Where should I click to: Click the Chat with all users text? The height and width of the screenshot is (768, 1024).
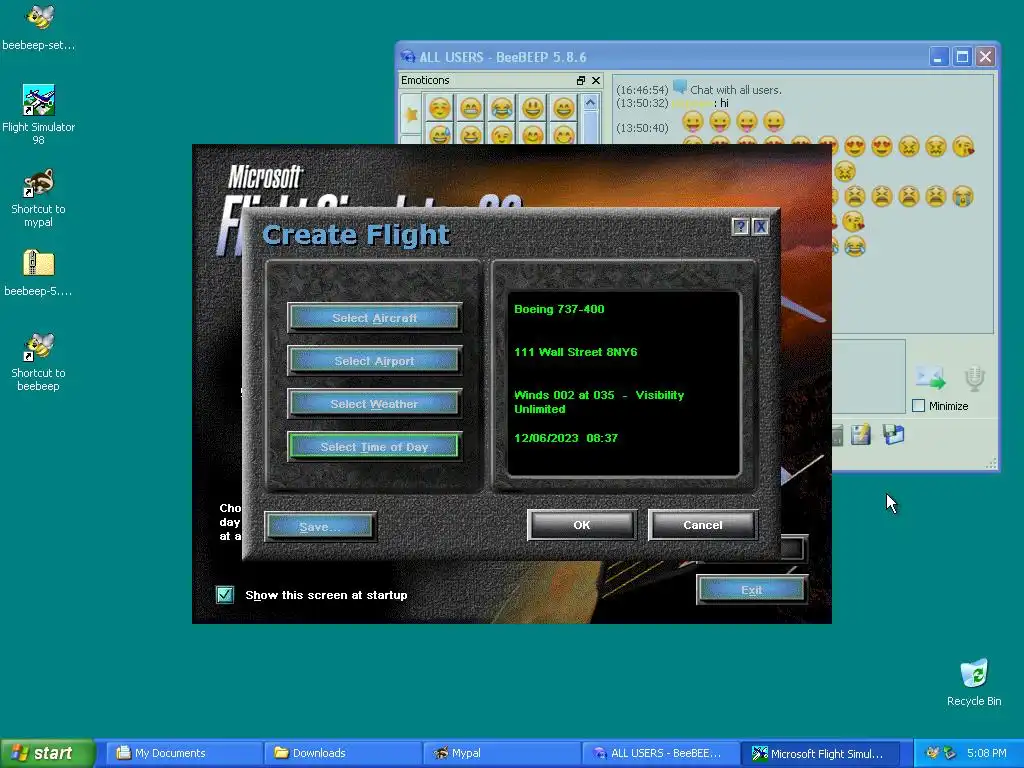click(736, 90)
